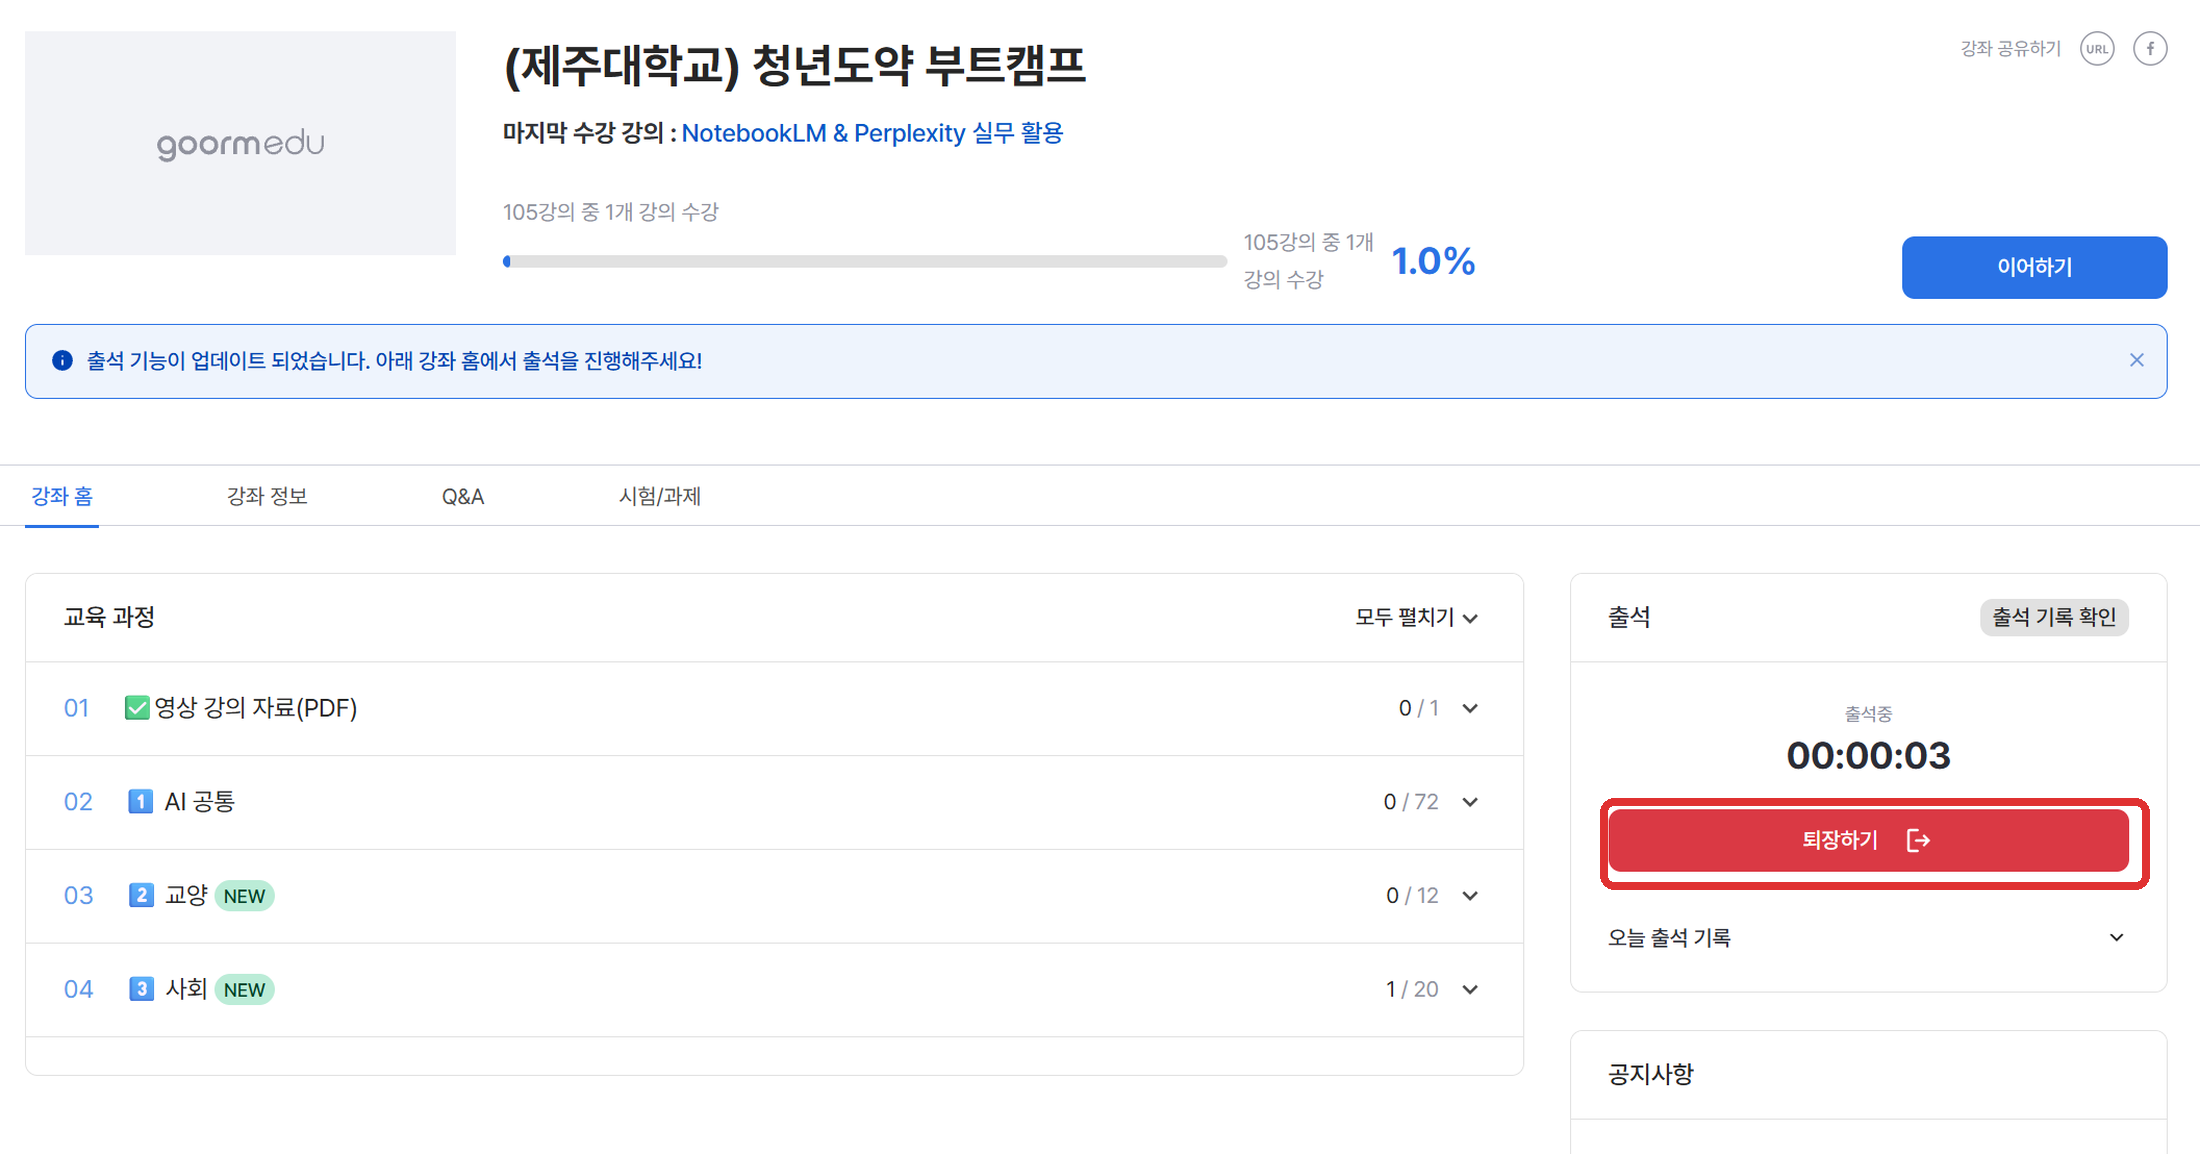The width and height of the screenshot is (2200, 1154).
Task: Click the 강좌 공유하기 label
Action: [x=2010, y=48]
